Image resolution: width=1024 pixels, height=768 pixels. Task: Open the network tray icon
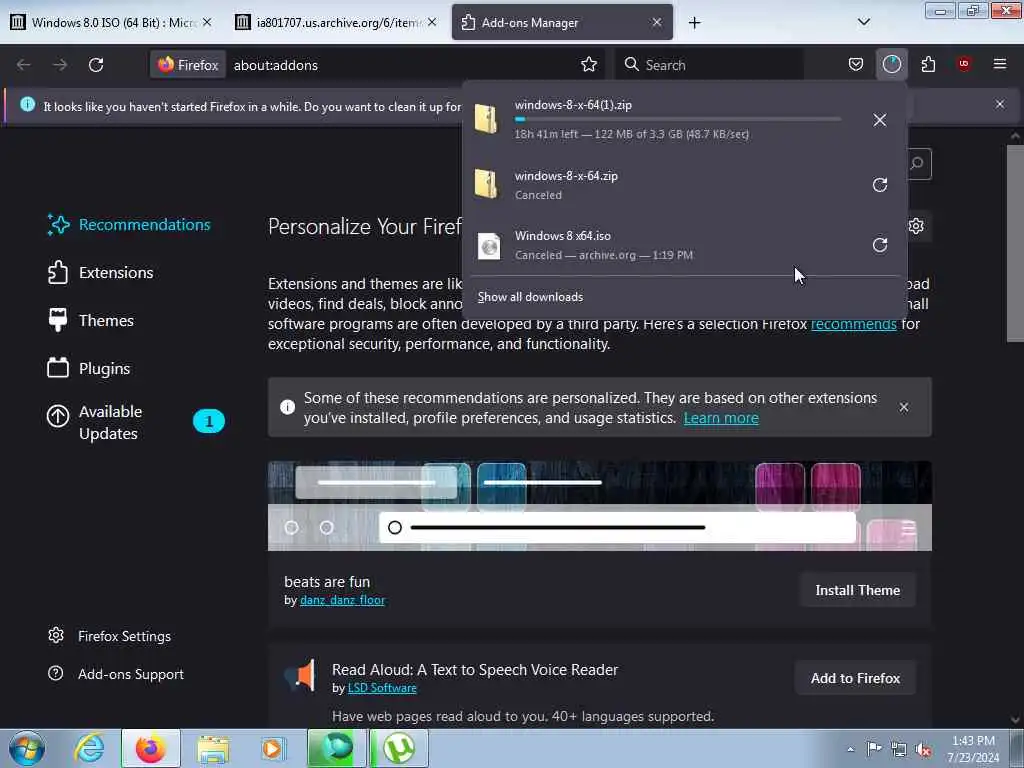click(899, 749)
